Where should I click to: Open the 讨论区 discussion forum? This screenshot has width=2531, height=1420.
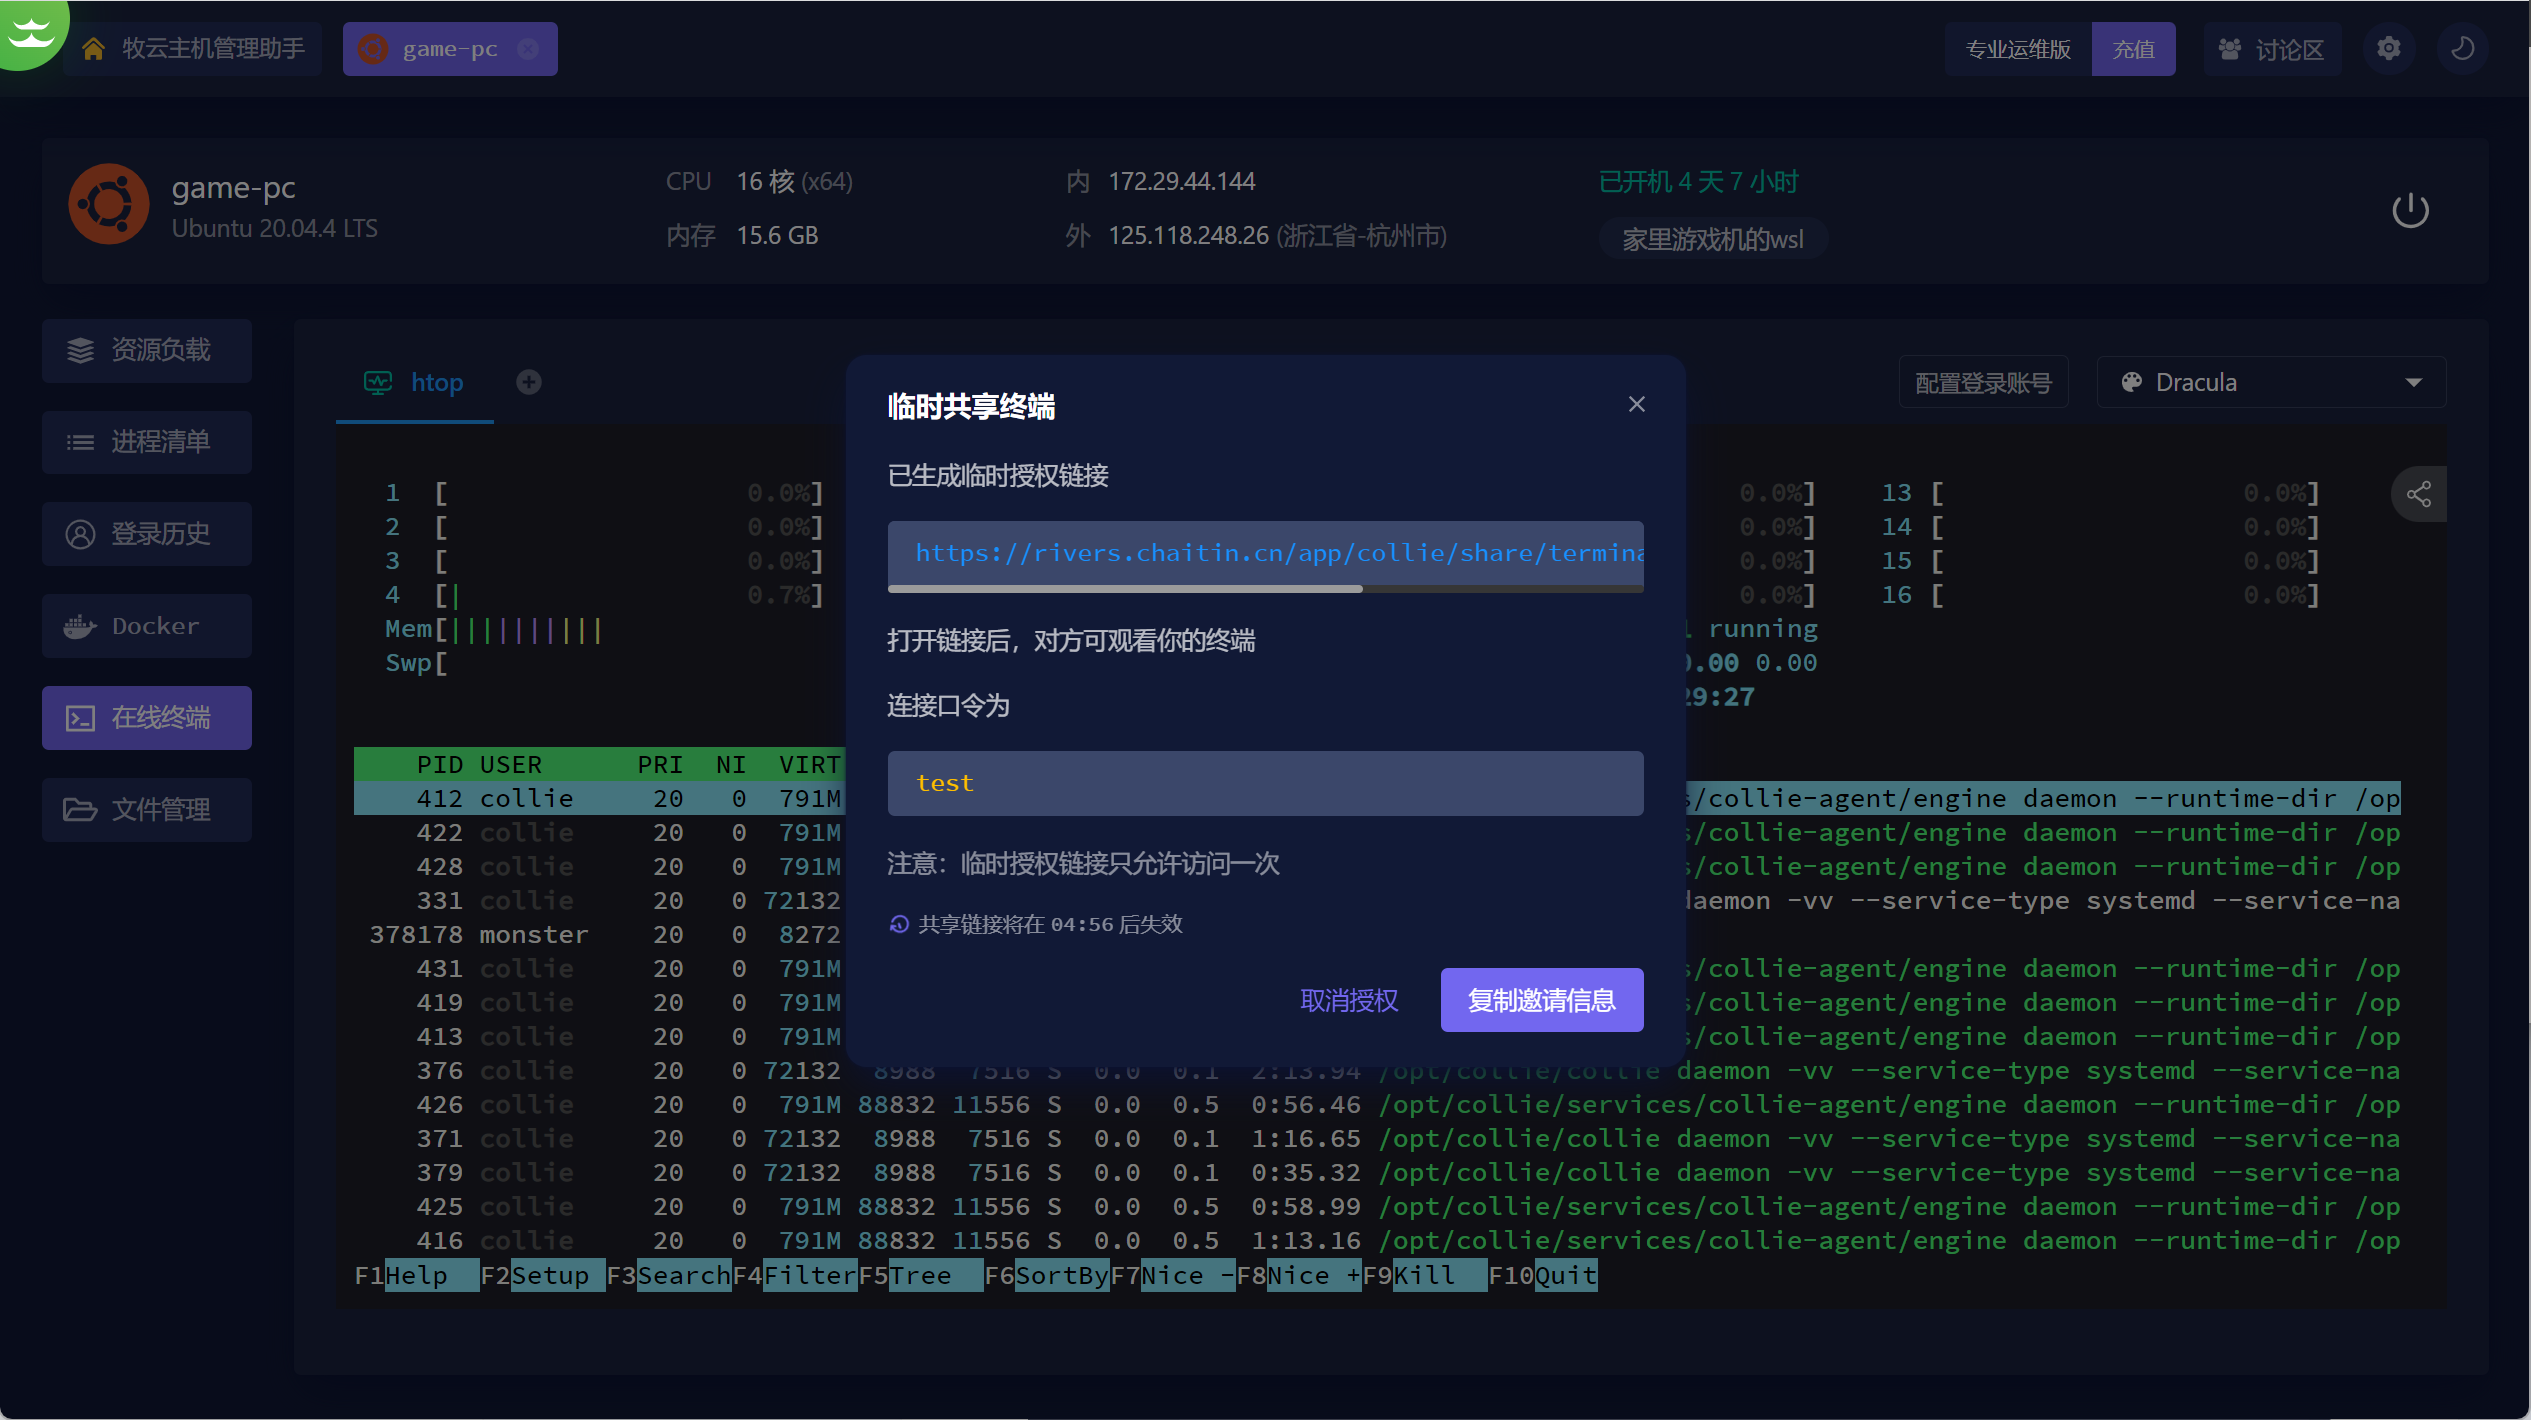[x=2271, y=49]
